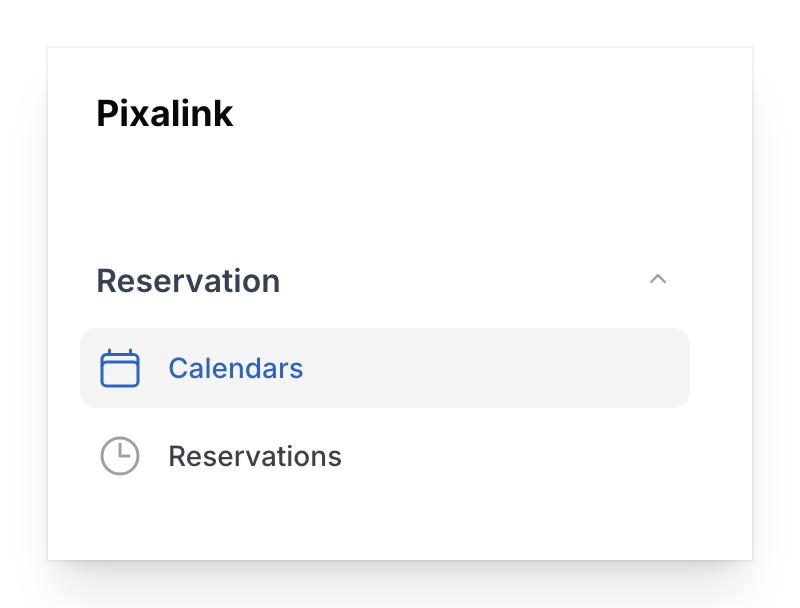
Task: Click the highlighted Calendars row
Action: pyautogui.click(x=385, y=368)
